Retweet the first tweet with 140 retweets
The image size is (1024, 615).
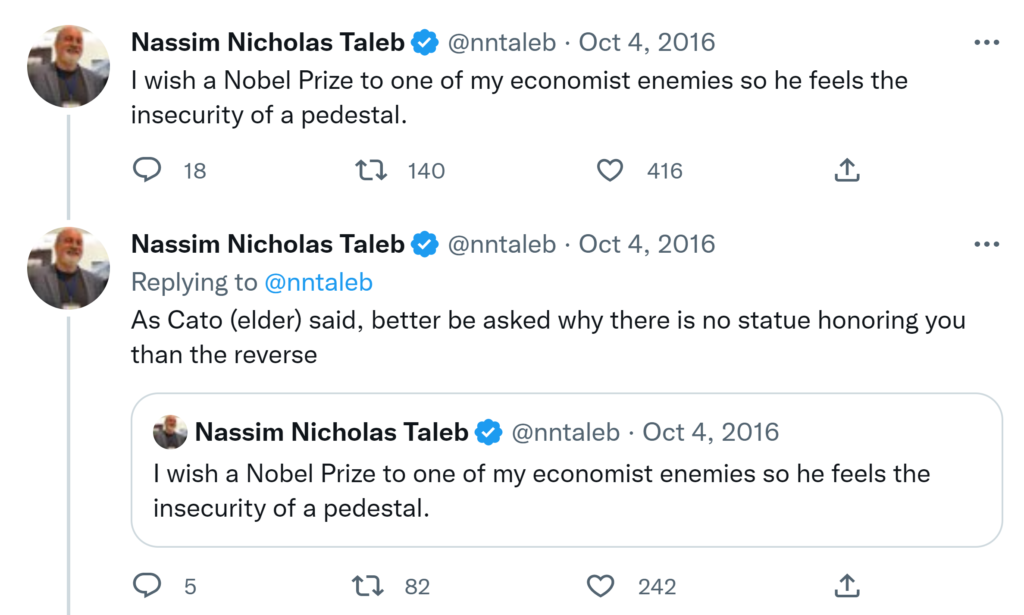(371, 171)
